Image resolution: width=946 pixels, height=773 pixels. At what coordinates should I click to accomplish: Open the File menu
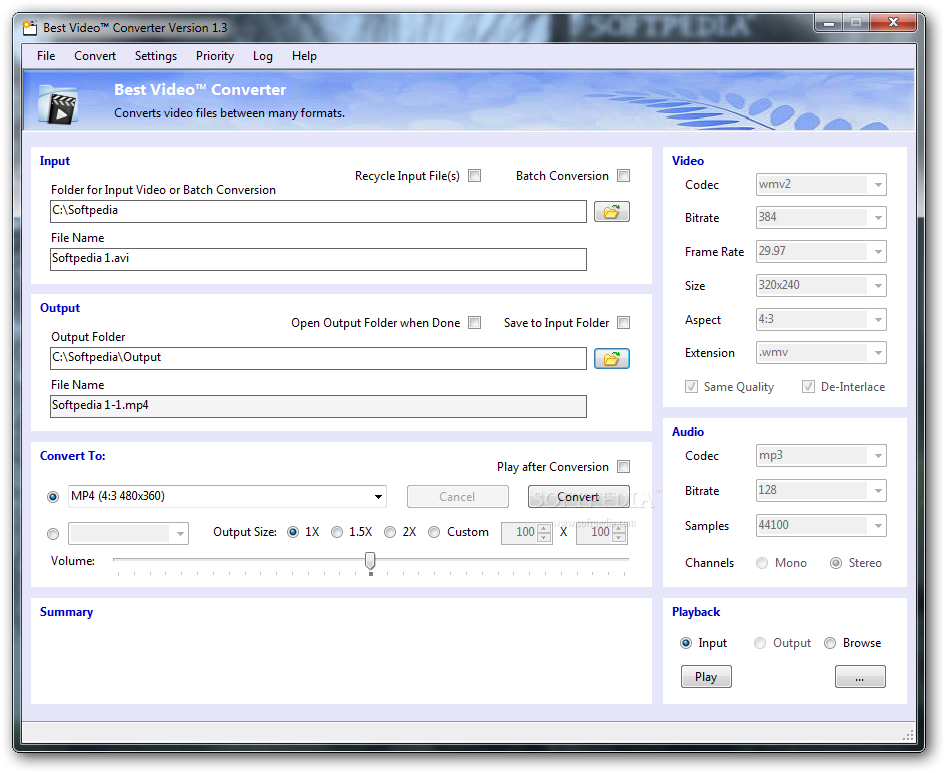[x=46, y=56]
